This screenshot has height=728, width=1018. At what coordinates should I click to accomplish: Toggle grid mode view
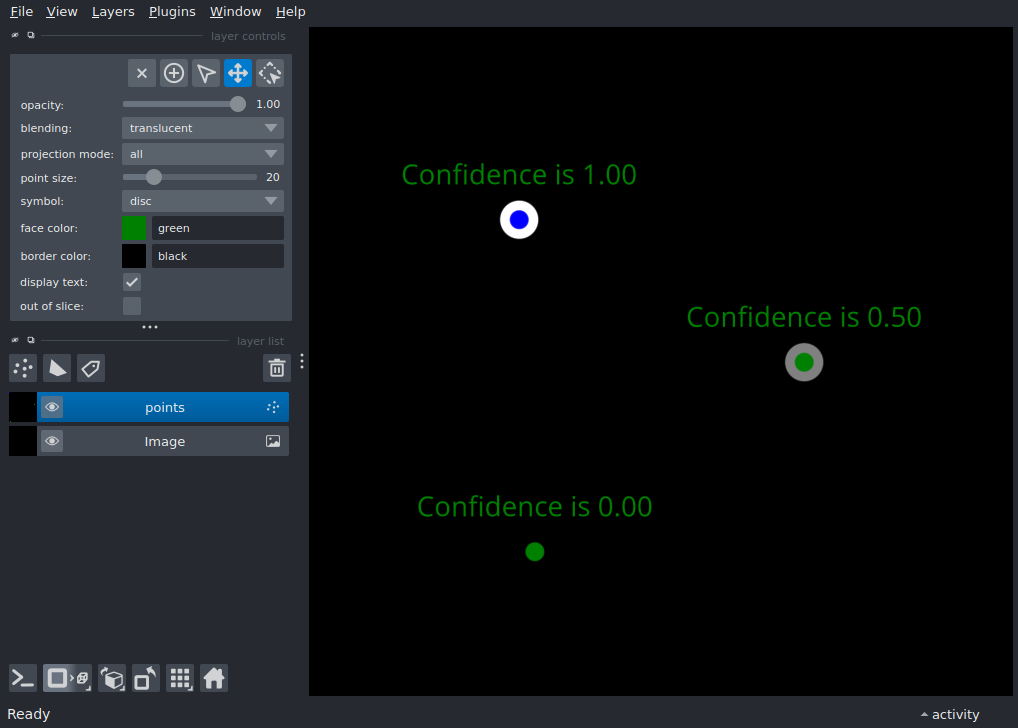pos(180,678)
